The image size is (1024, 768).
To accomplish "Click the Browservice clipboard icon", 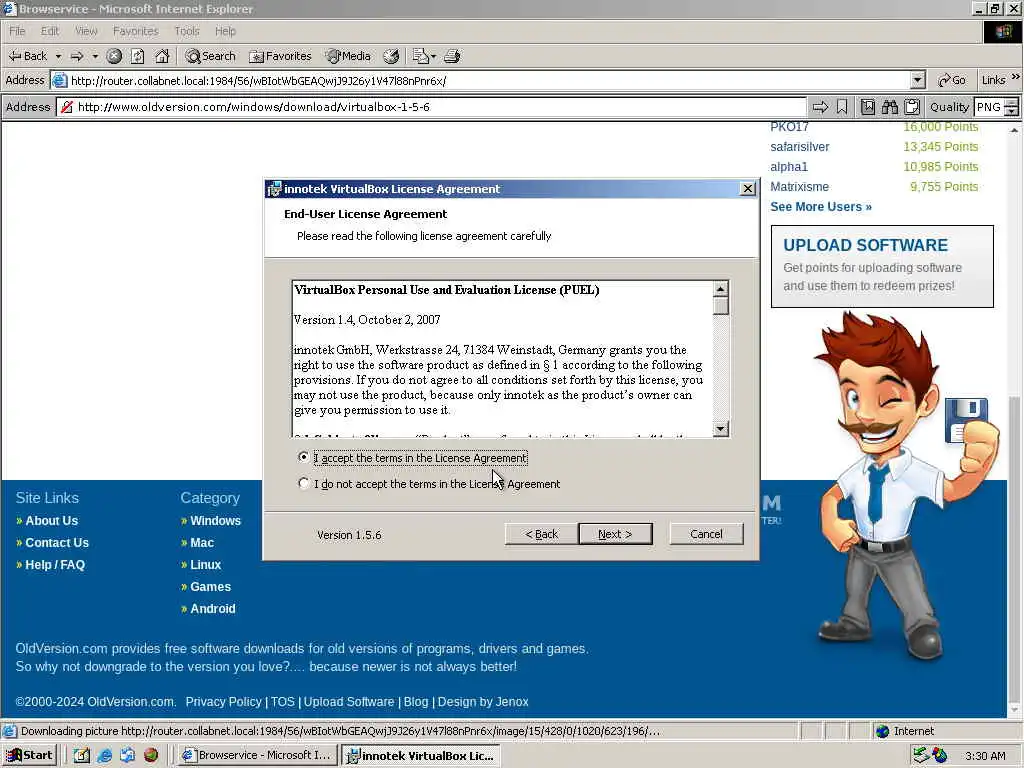I will coord(912,107).
